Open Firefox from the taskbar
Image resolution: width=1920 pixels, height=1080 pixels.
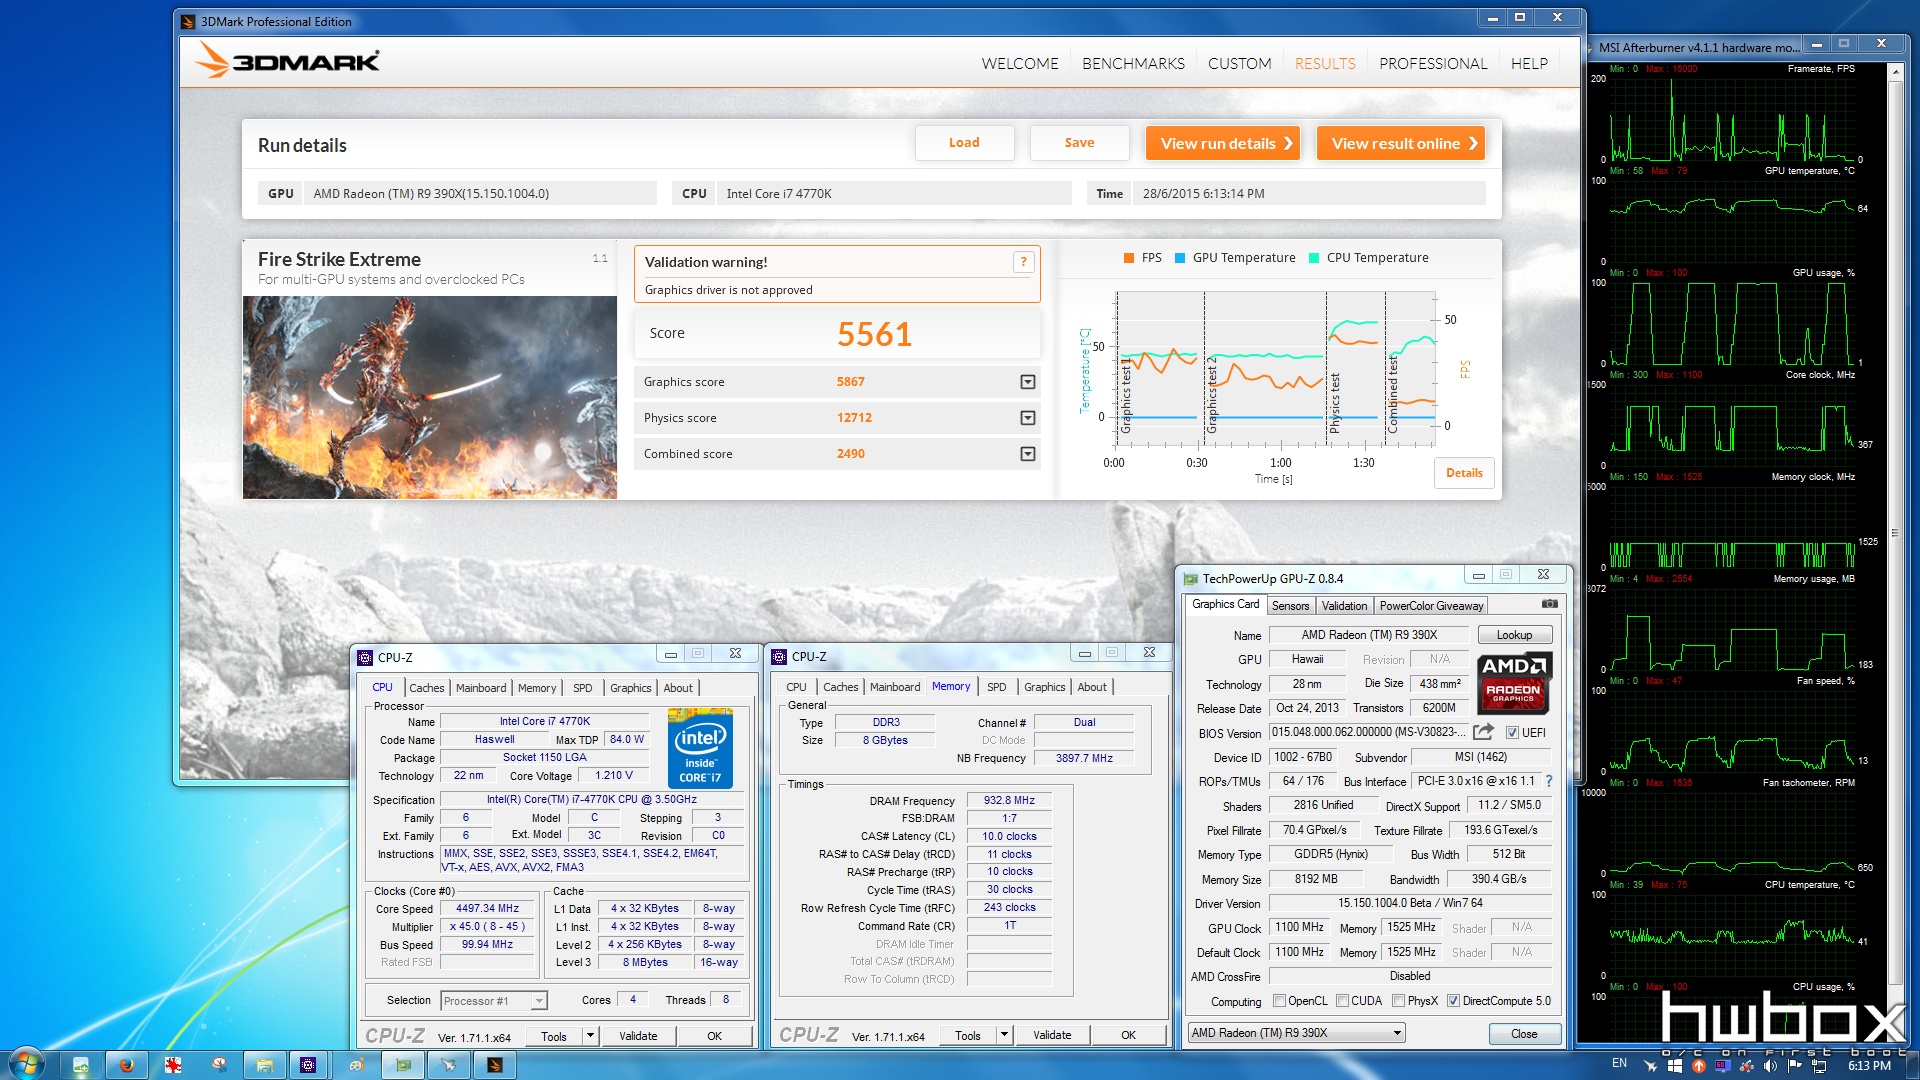(x=127, y=1065)
